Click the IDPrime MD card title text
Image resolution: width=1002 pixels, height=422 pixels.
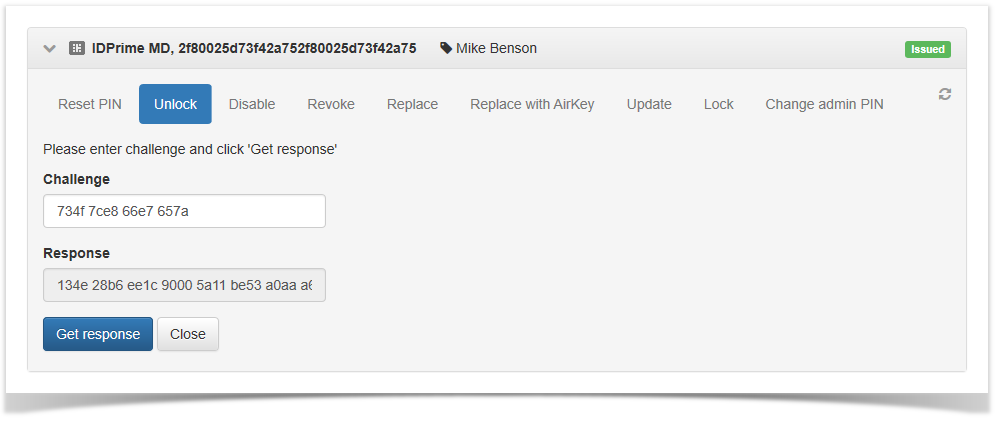(x=254, y=48)
